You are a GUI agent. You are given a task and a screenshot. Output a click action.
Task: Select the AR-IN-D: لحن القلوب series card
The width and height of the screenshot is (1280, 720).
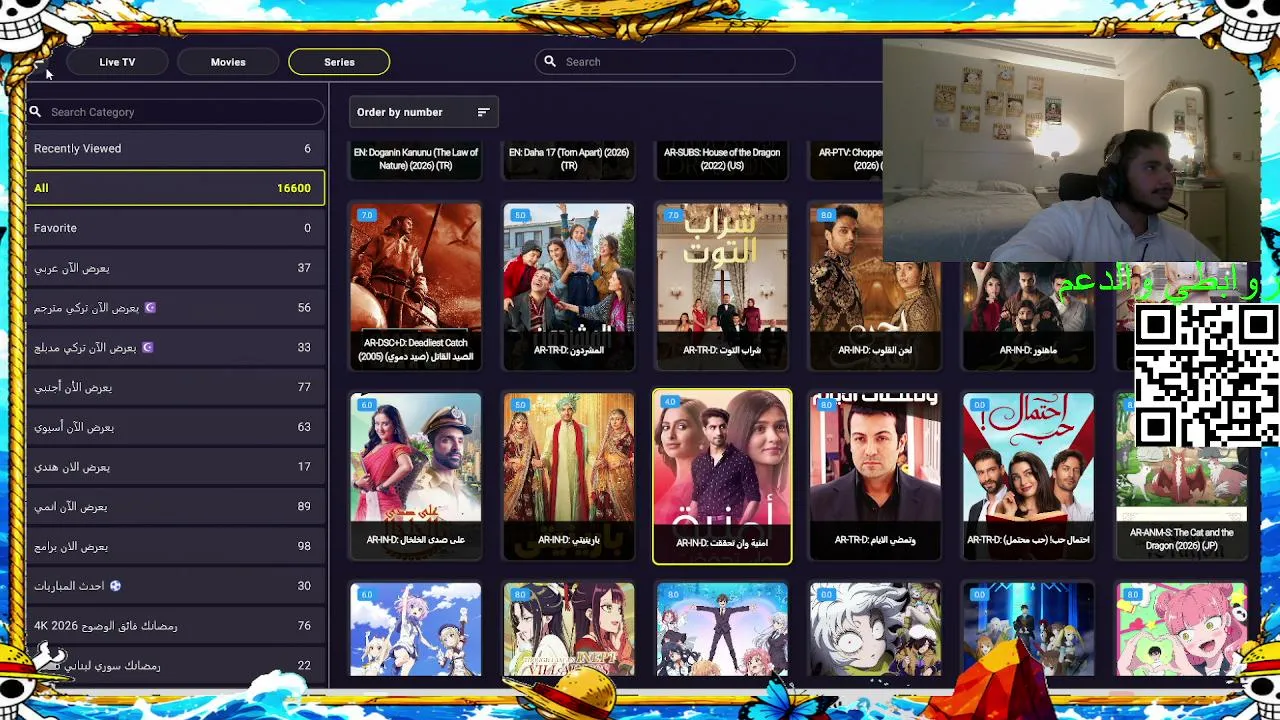point(875,287)
